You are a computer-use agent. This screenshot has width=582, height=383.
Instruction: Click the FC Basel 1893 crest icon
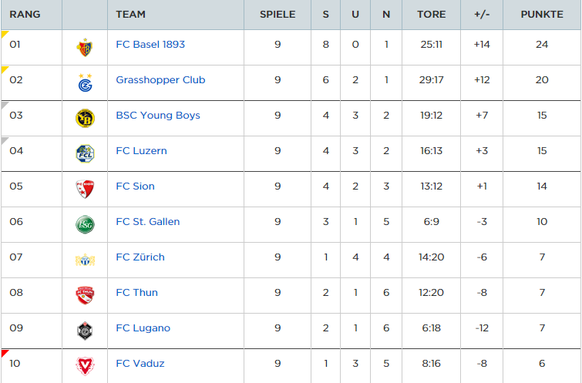tap(85, 48)
